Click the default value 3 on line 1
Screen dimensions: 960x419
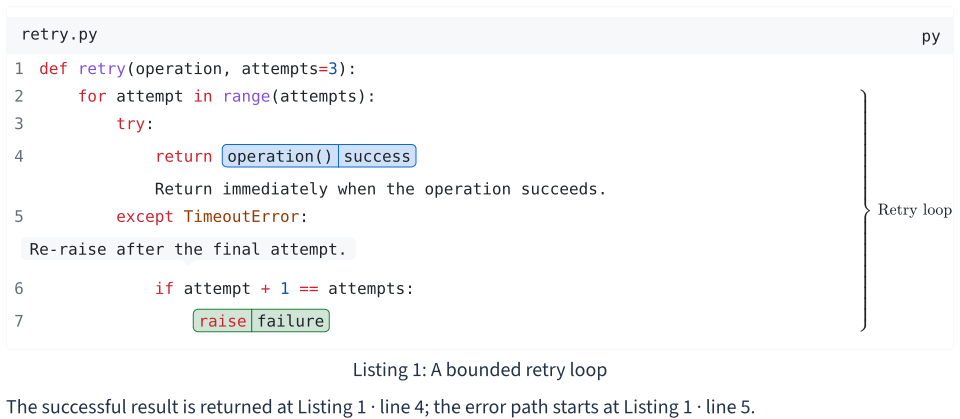click(333, 69)
